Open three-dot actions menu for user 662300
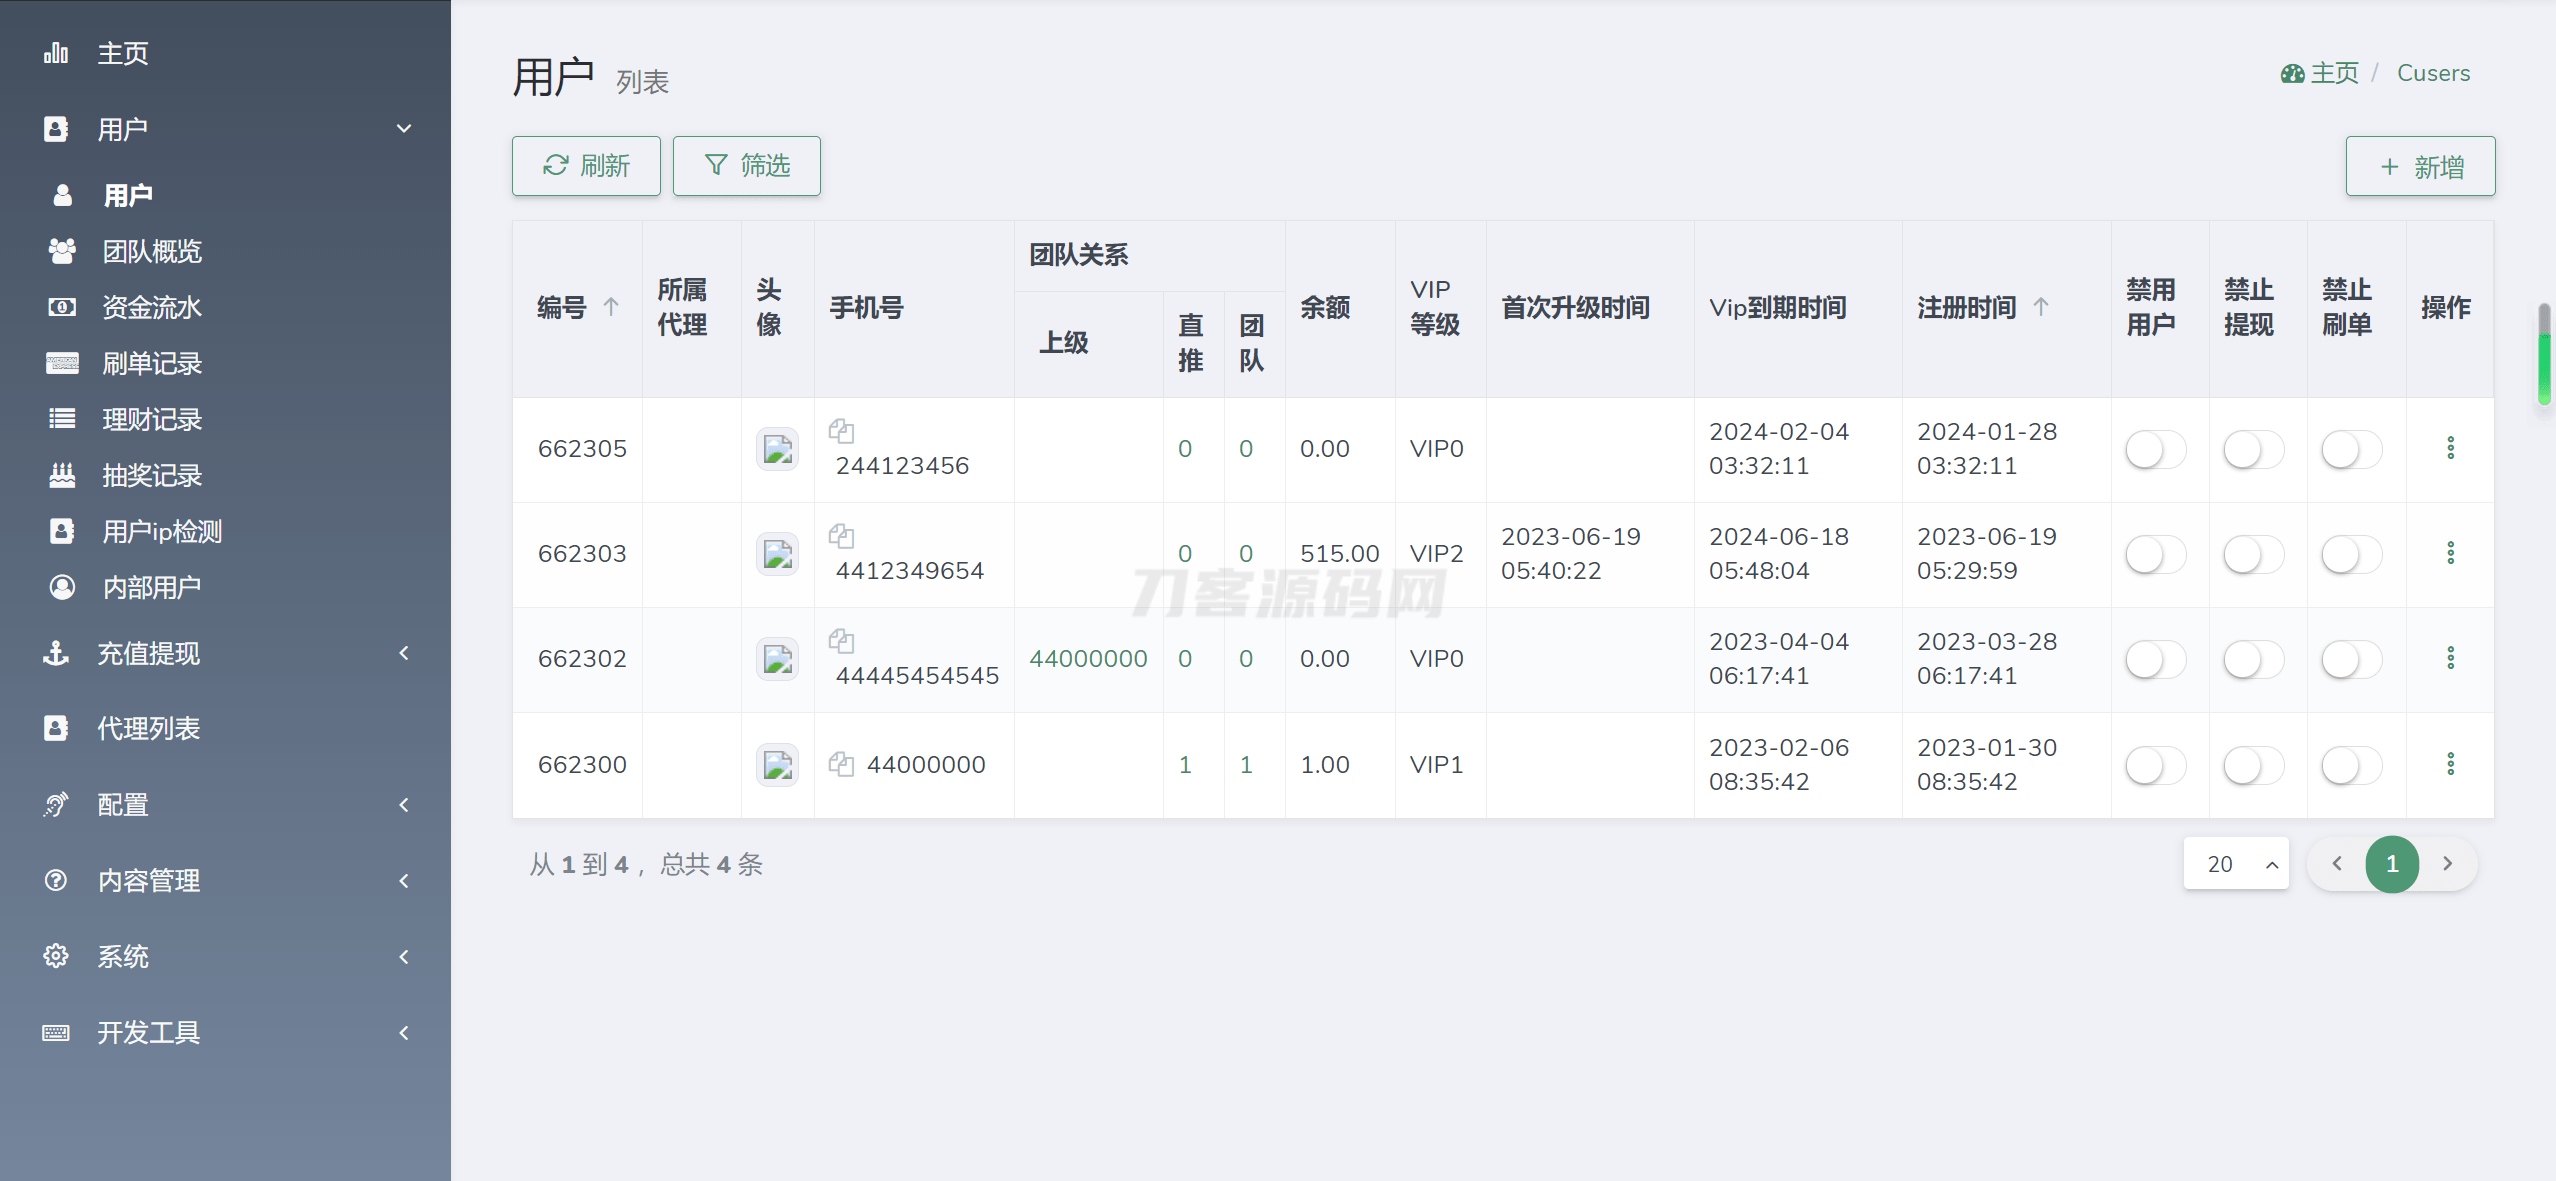 click(2450, 765)
